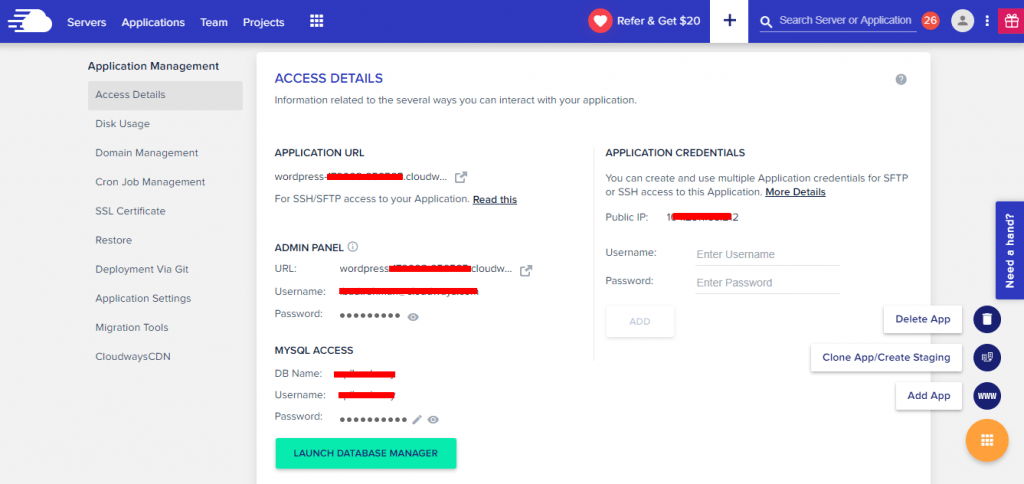Screen dimensions: 1024x484
Task: Click the Enter Username field
Action: (x=767, y=254)
